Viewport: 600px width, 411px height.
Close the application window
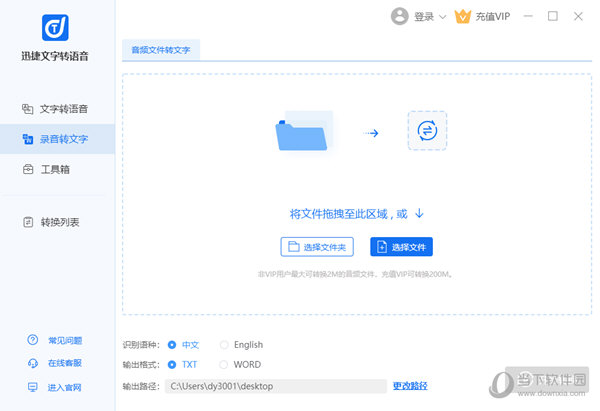pos(578,16)
